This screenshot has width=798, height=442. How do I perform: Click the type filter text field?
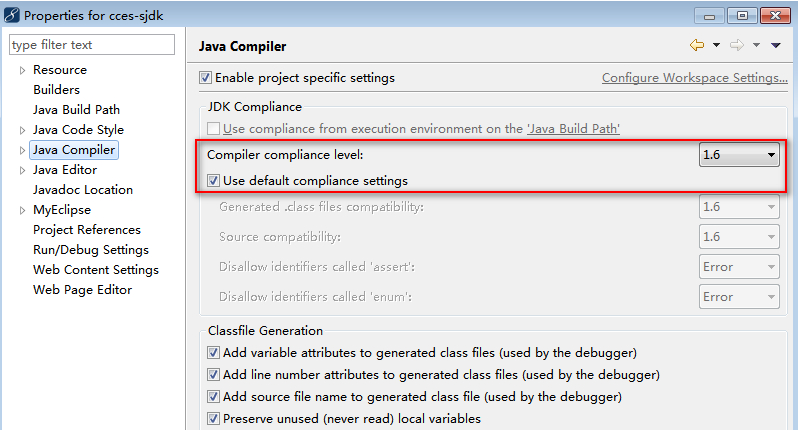pyautogui.click(x=91, y=45)
